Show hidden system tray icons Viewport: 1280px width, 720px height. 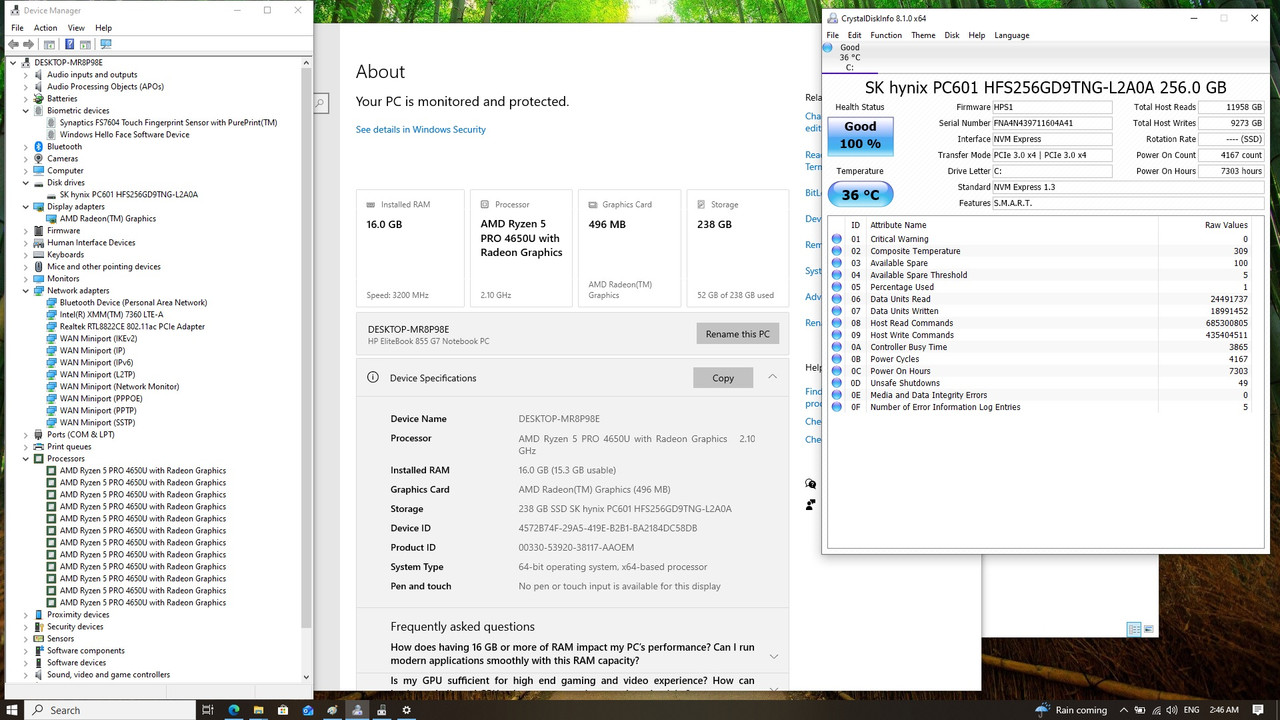click(x=1125, y=710)
